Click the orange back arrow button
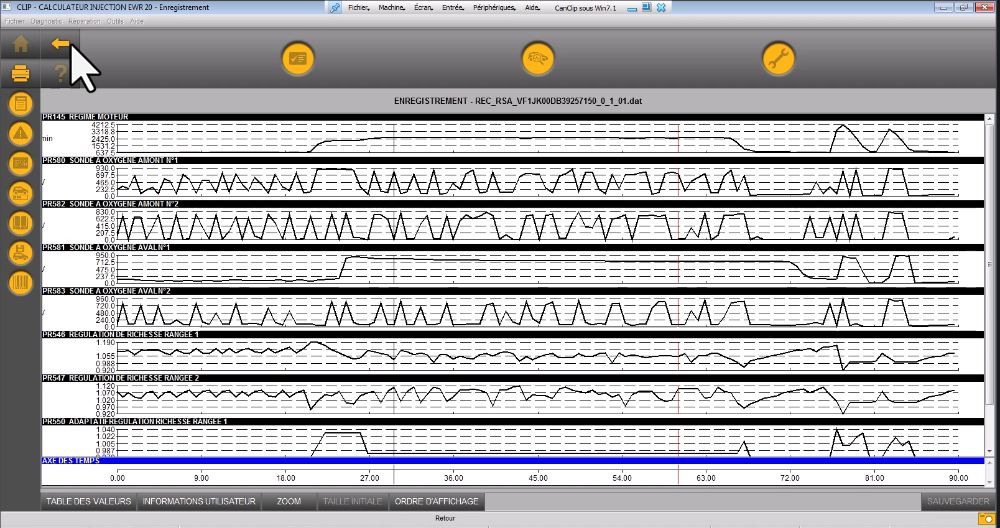1000x528 pixels. 60,43
